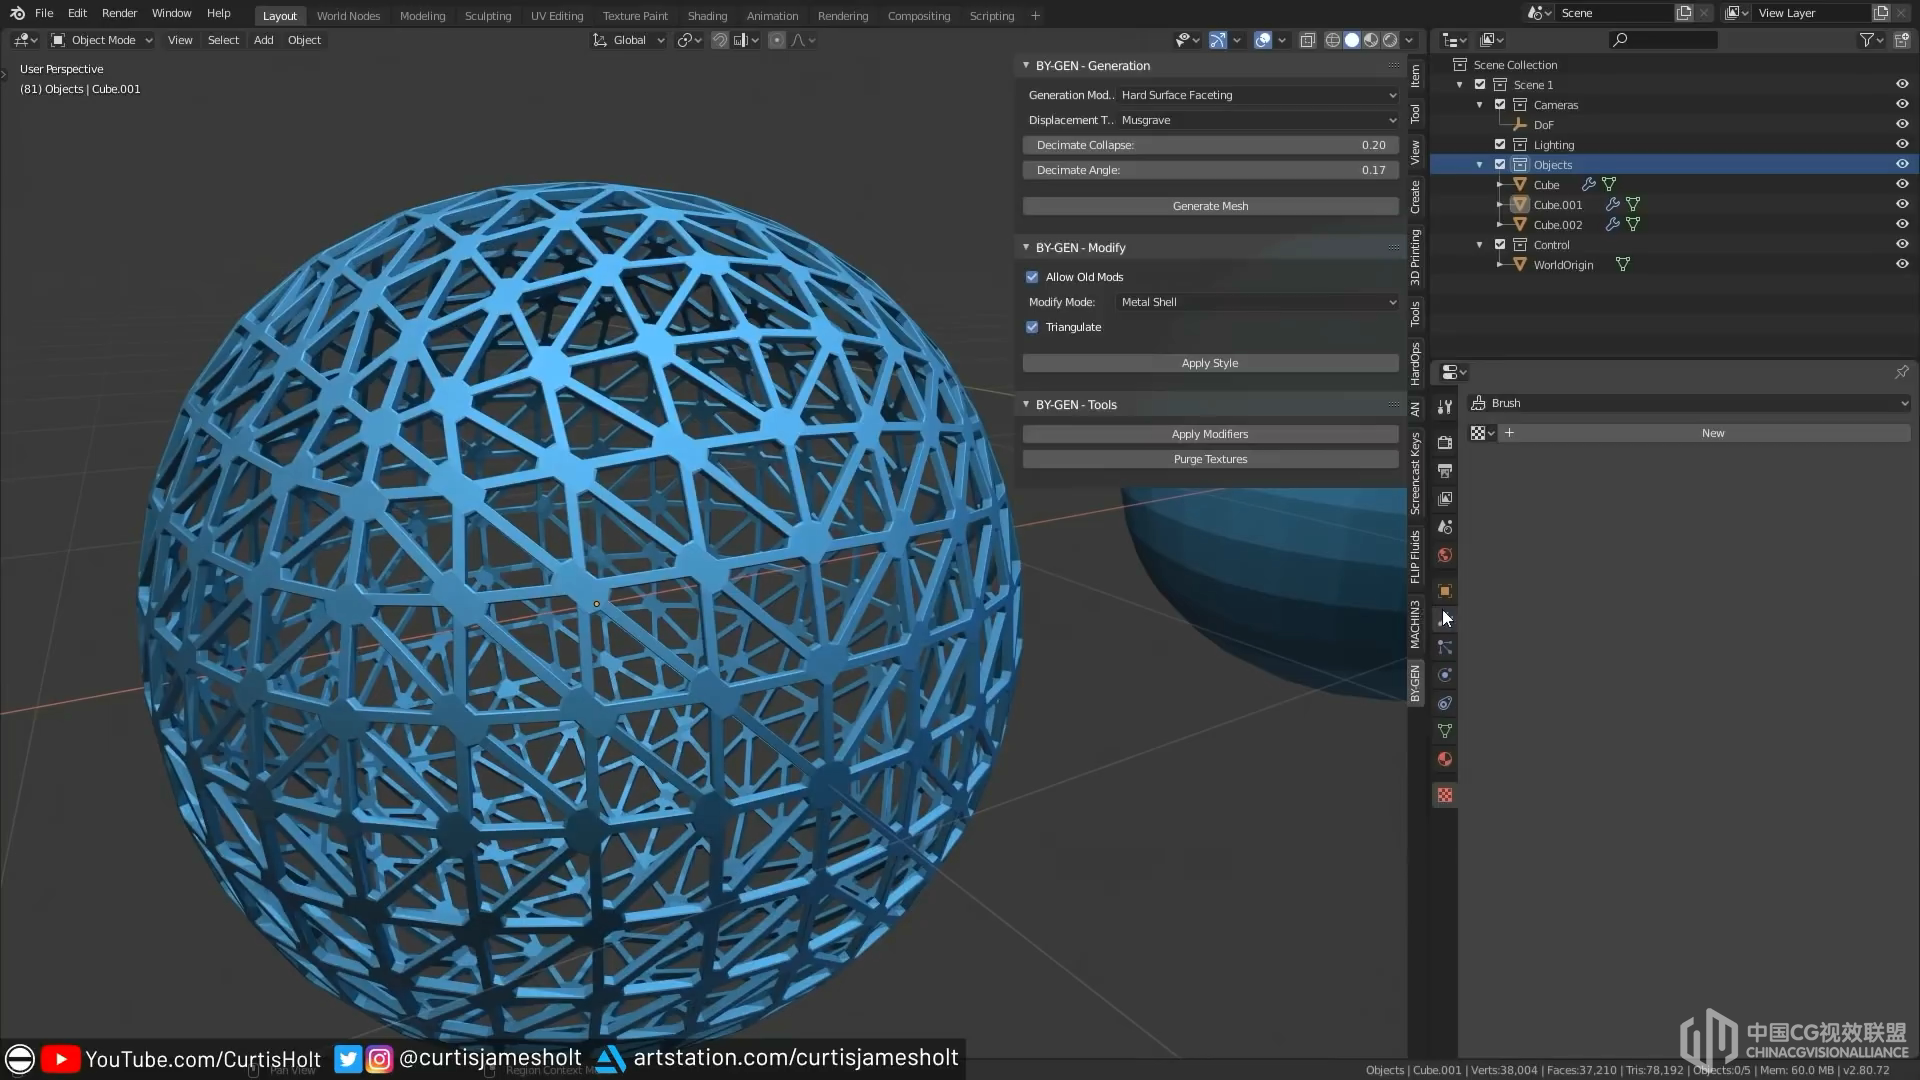1920x1080 pixels.
Task: Toggle the Allow Old Mods checkbox
Action: coord(1032,277)
